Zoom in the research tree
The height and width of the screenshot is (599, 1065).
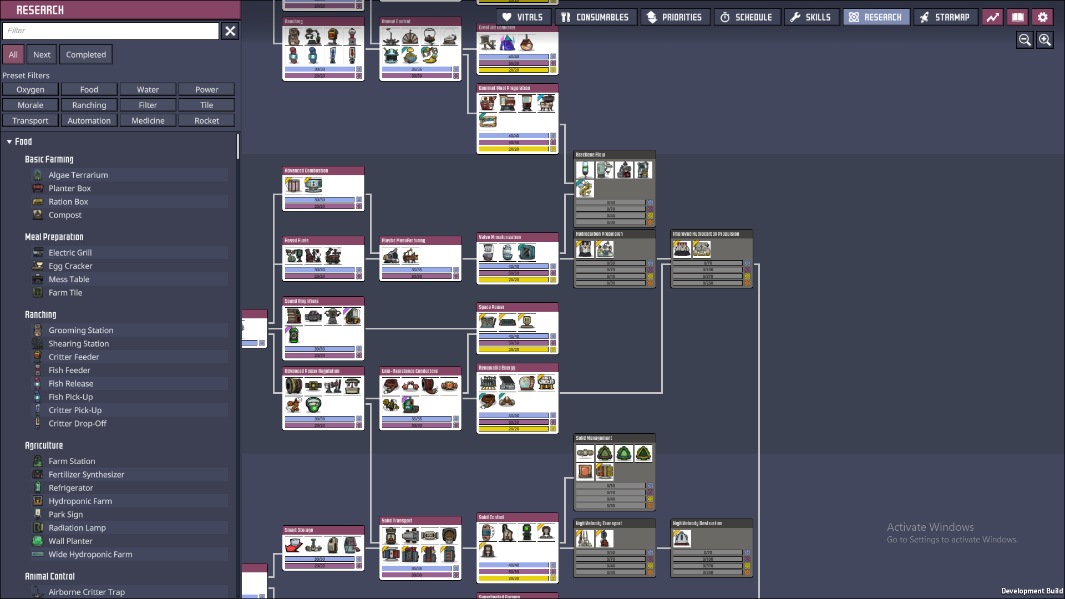tap(1045, 40)
